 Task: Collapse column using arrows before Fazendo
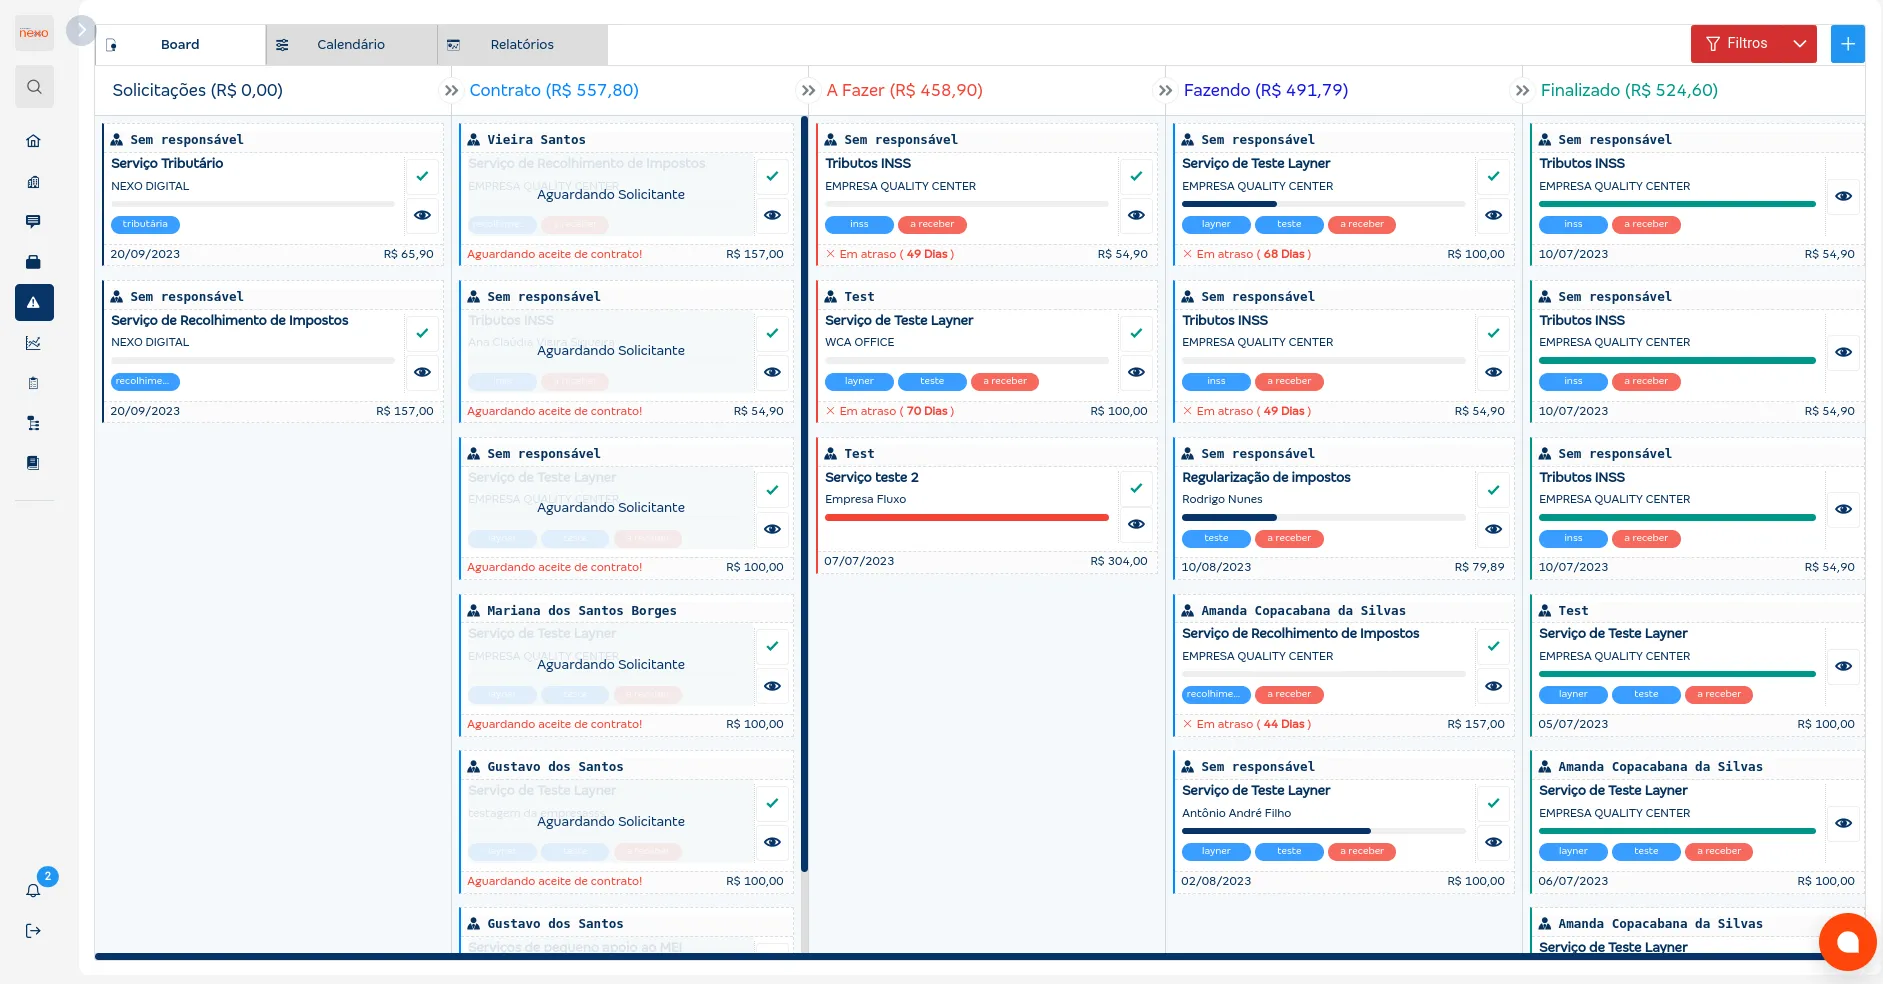click(1165, 91)
